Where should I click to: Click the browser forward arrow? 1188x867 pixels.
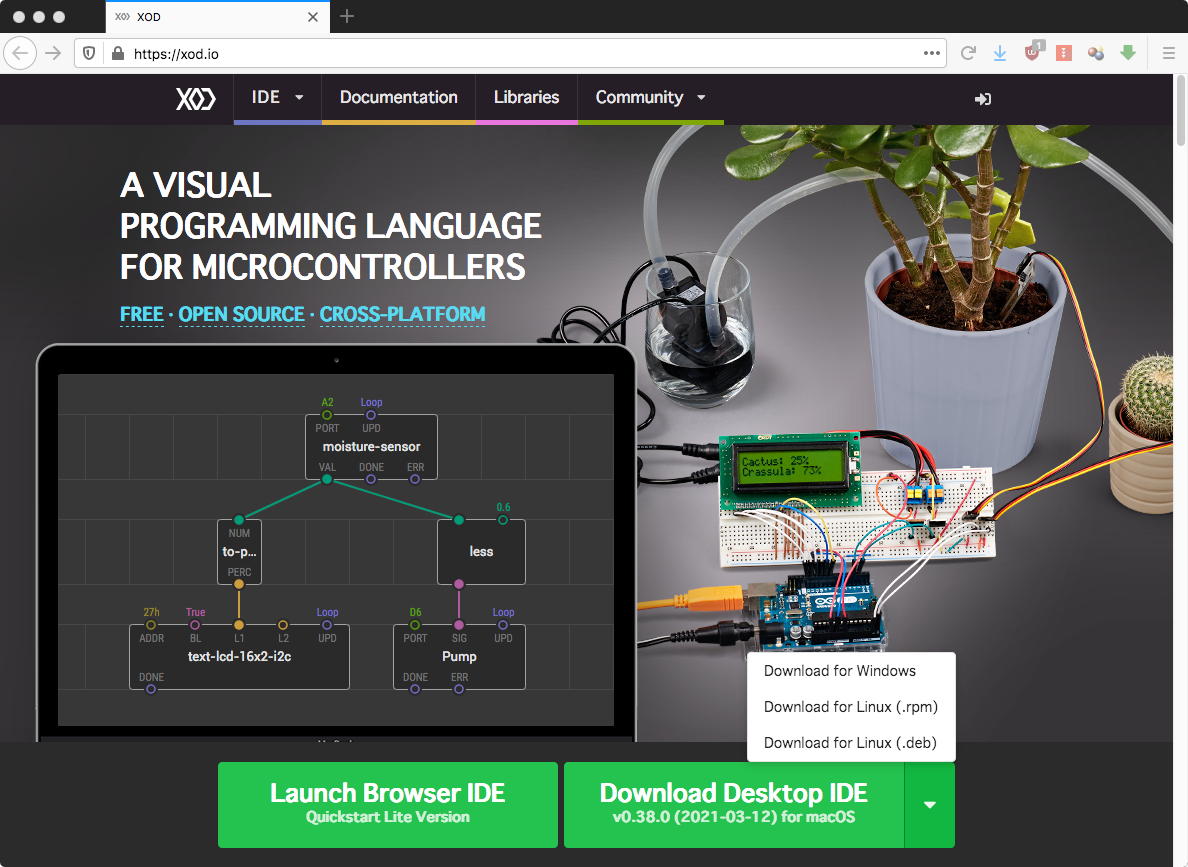tap(53, 54)
